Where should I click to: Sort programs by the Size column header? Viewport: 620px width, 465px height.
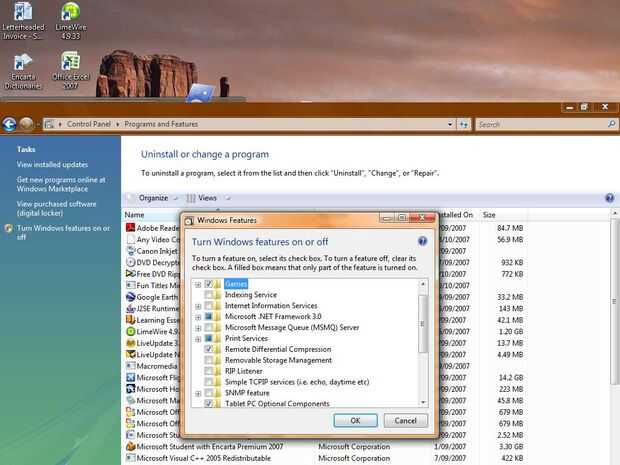[489, 215]
